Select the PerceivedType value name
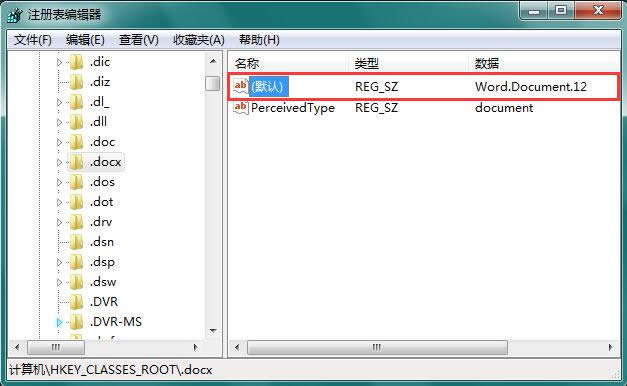 (293, 108)
